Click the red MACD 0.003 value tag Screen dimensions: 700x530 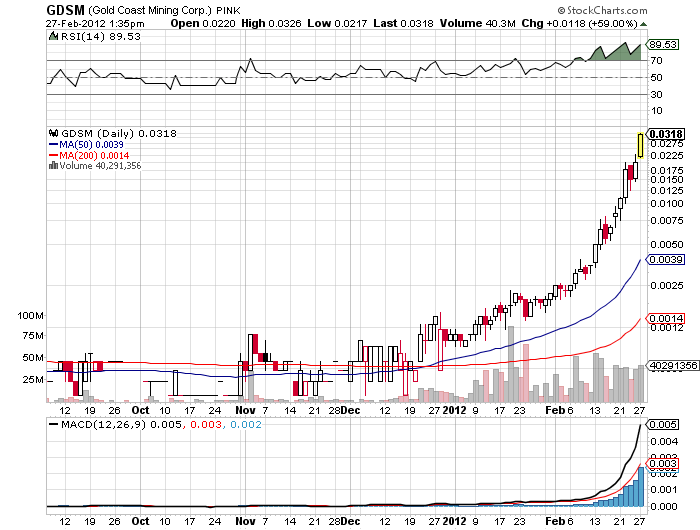pos(663,463)
